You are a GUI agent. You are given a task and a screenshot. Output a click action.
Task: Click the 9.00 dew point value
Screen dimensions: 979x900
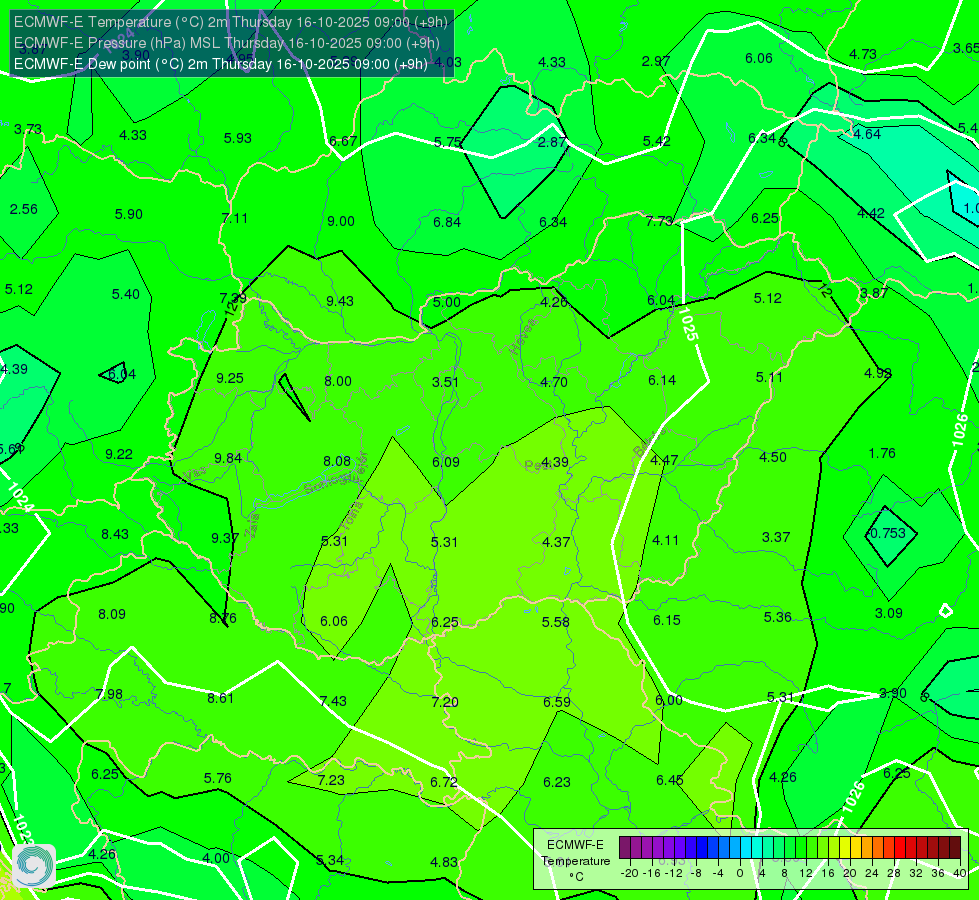(x=341, y=221)
